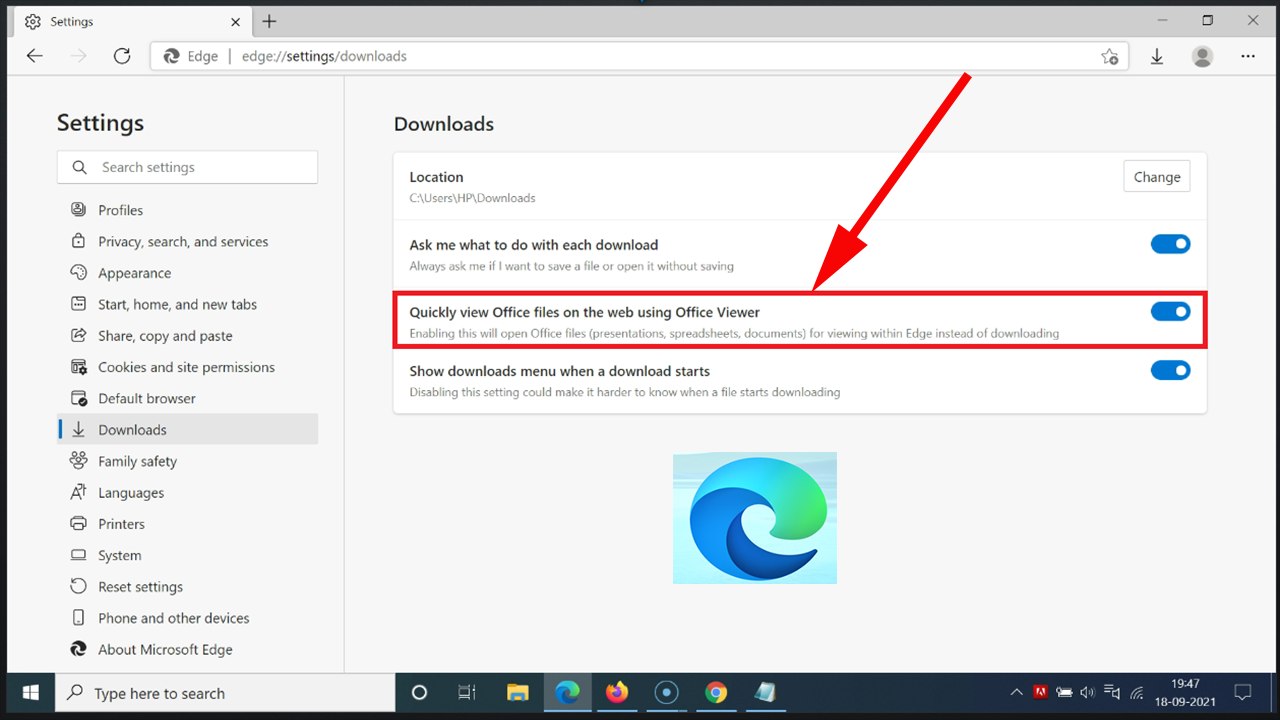Open Start, home, and new tabs
Image resolution: width=1280 pixels, height=720 pixels.
[x=177, y=304]
